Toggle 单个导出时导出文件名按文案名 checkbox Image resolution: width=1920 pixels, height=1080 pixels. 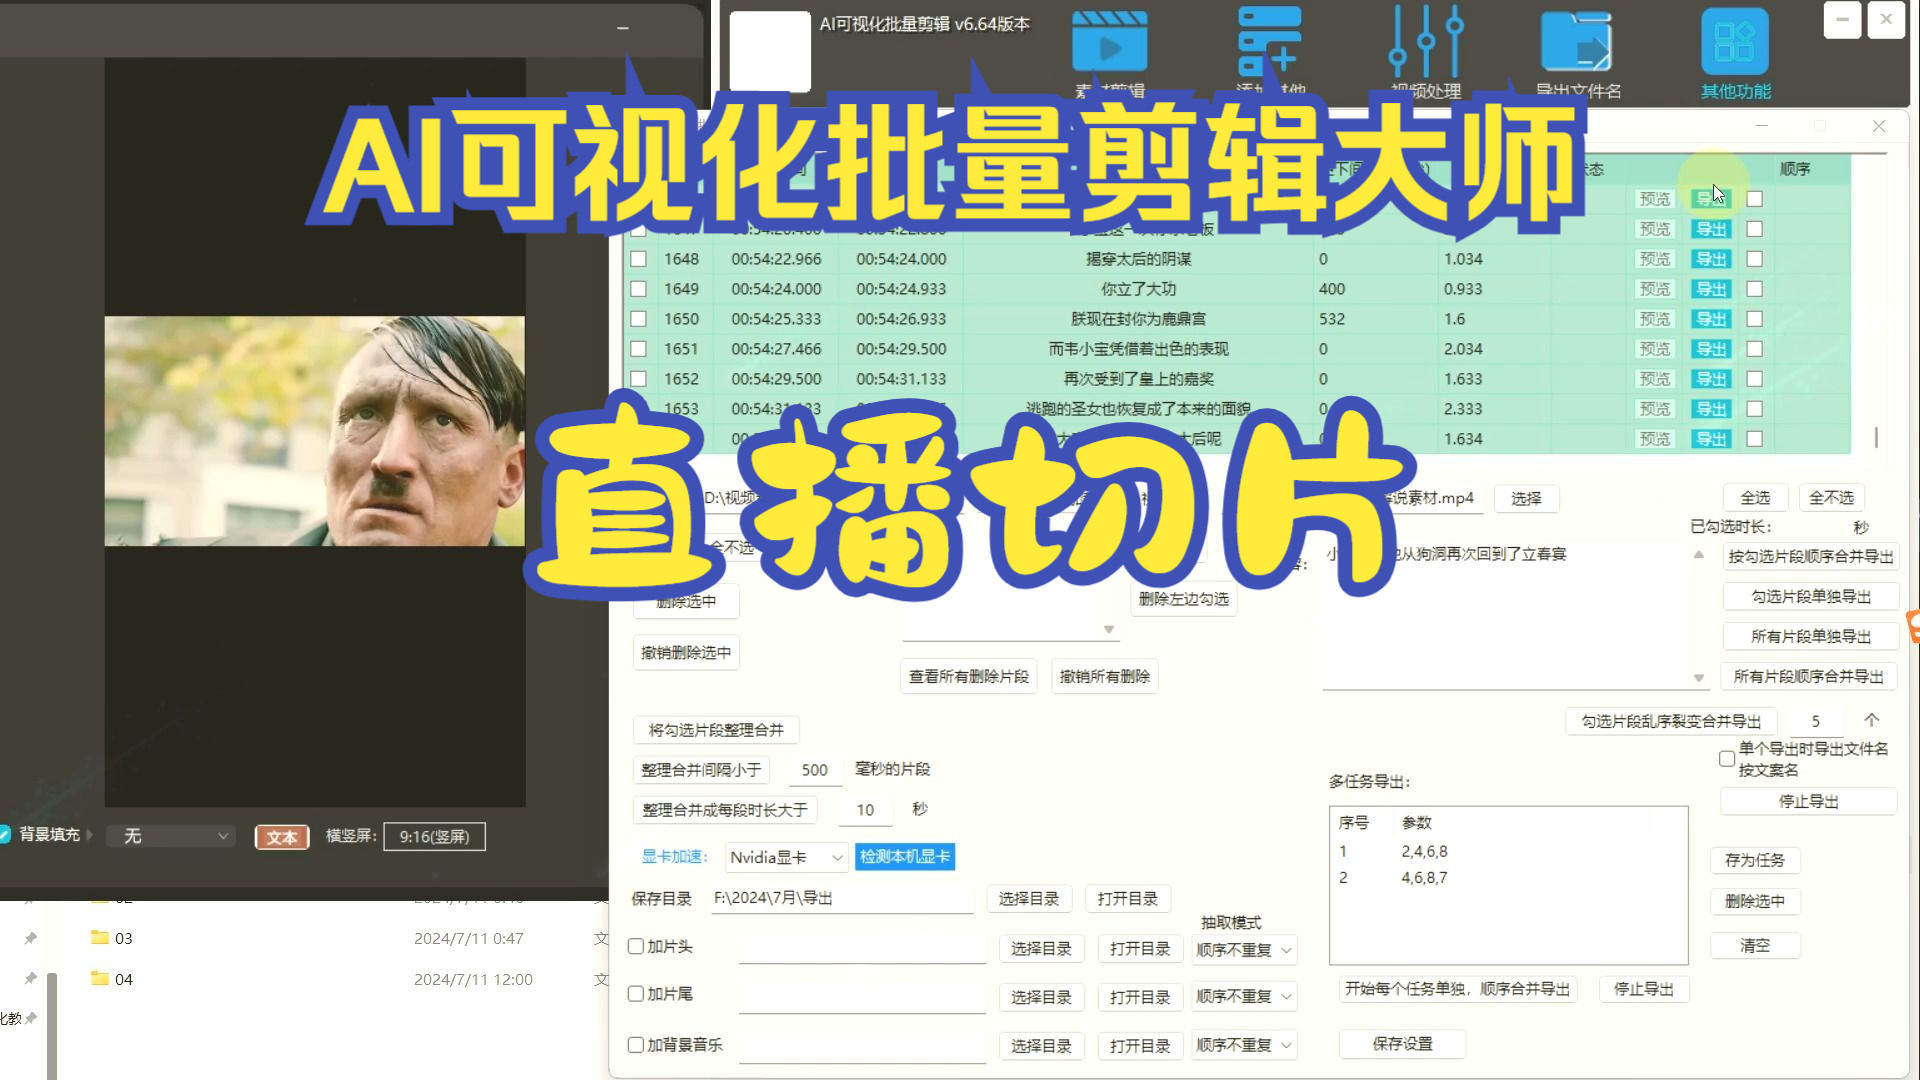(1727, 759)
